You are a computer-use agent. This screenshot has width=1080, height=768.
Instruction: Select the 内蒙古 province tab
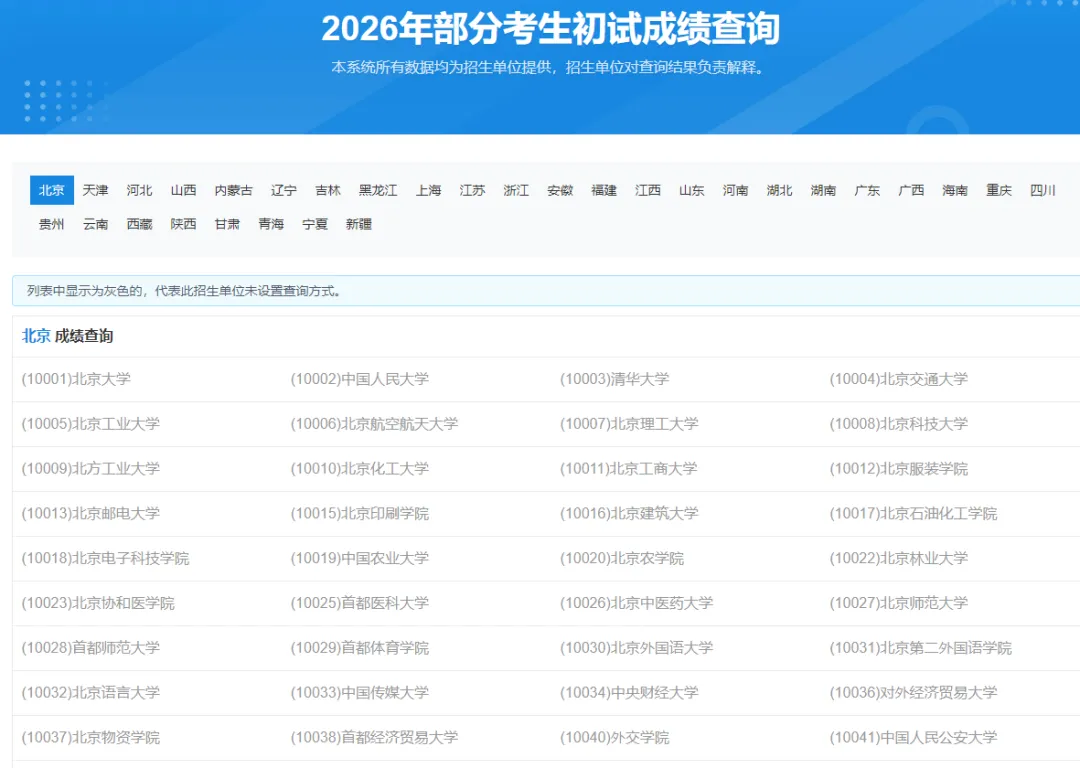coord(233,190)
